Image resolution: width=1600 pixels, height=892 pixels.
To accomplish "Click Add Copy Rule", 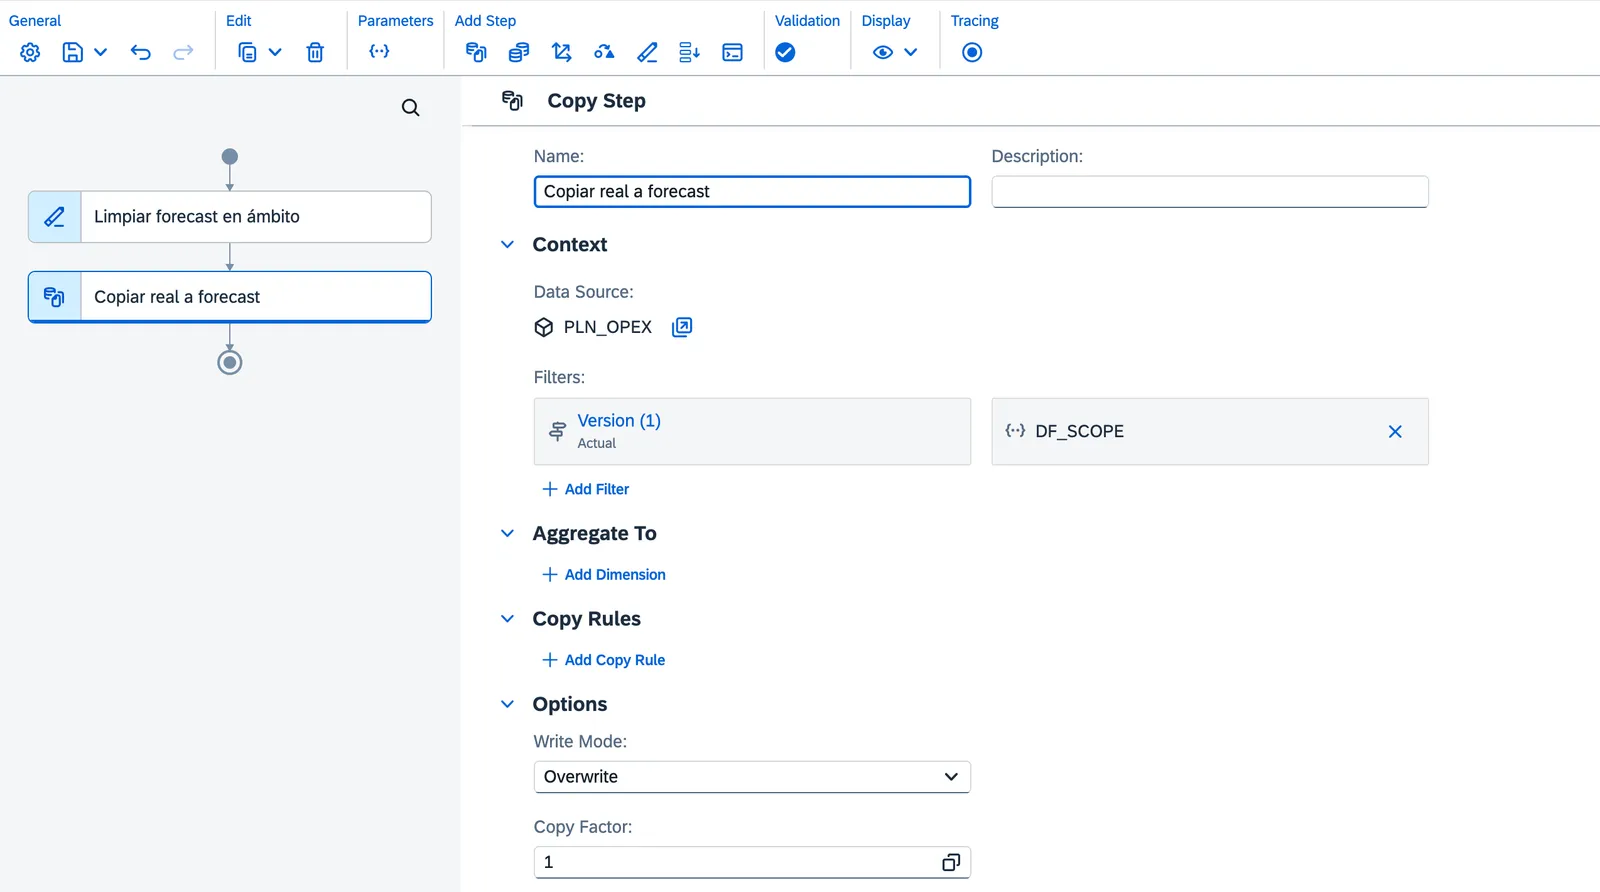I will [x=604, y=660].
